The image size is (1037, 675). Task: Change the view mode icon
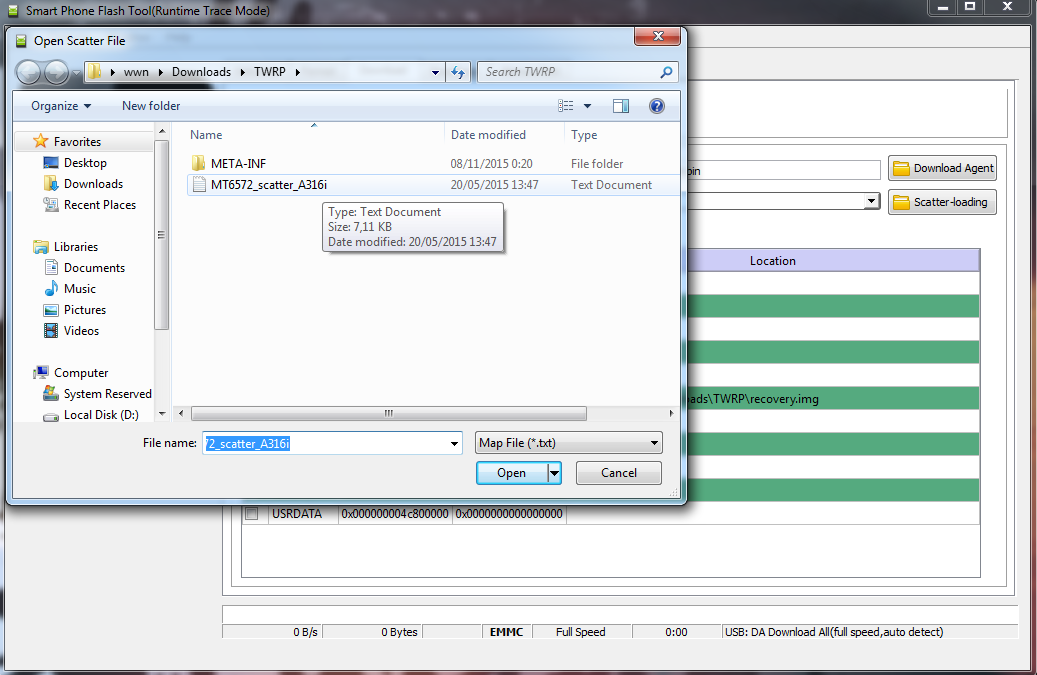point(565,106)
